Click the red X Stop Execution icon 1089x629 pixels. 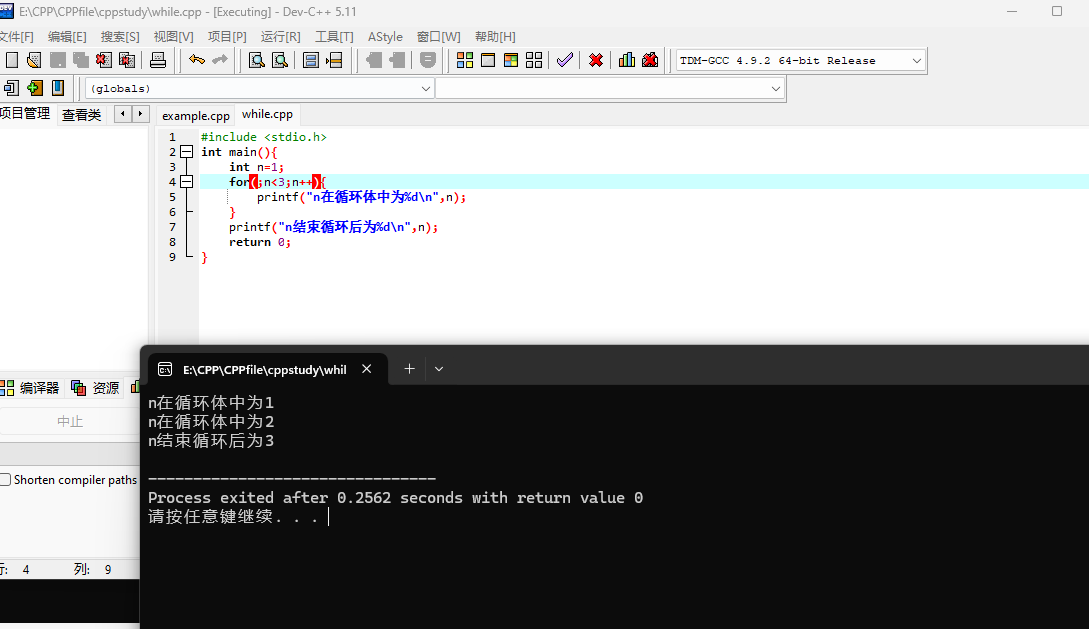click(596, 60)
